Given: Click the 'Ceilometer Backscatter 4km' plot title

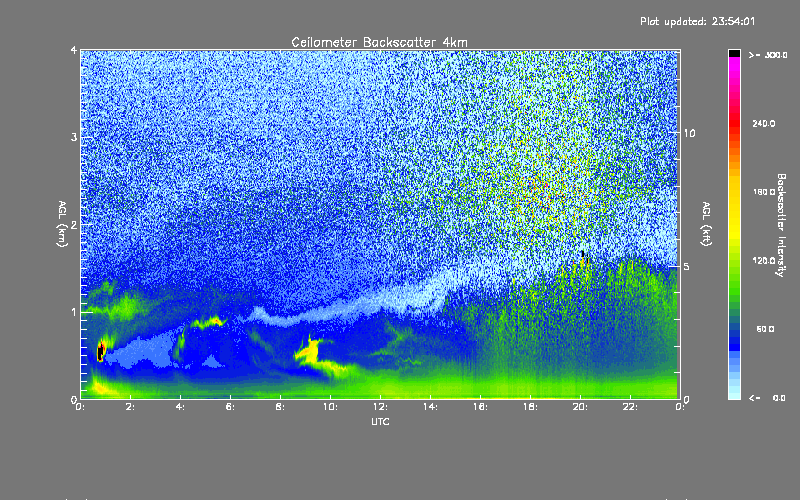Looking at the screenshot, I should (x=379, y=42).
